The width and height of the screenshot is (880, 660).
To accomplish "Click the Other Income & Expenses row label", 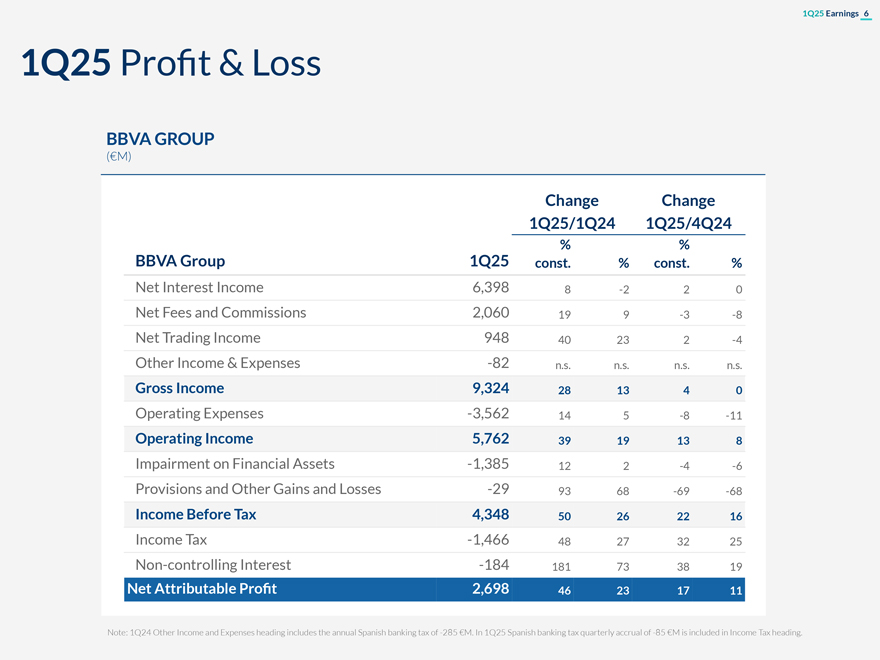I will coord(217,363).
